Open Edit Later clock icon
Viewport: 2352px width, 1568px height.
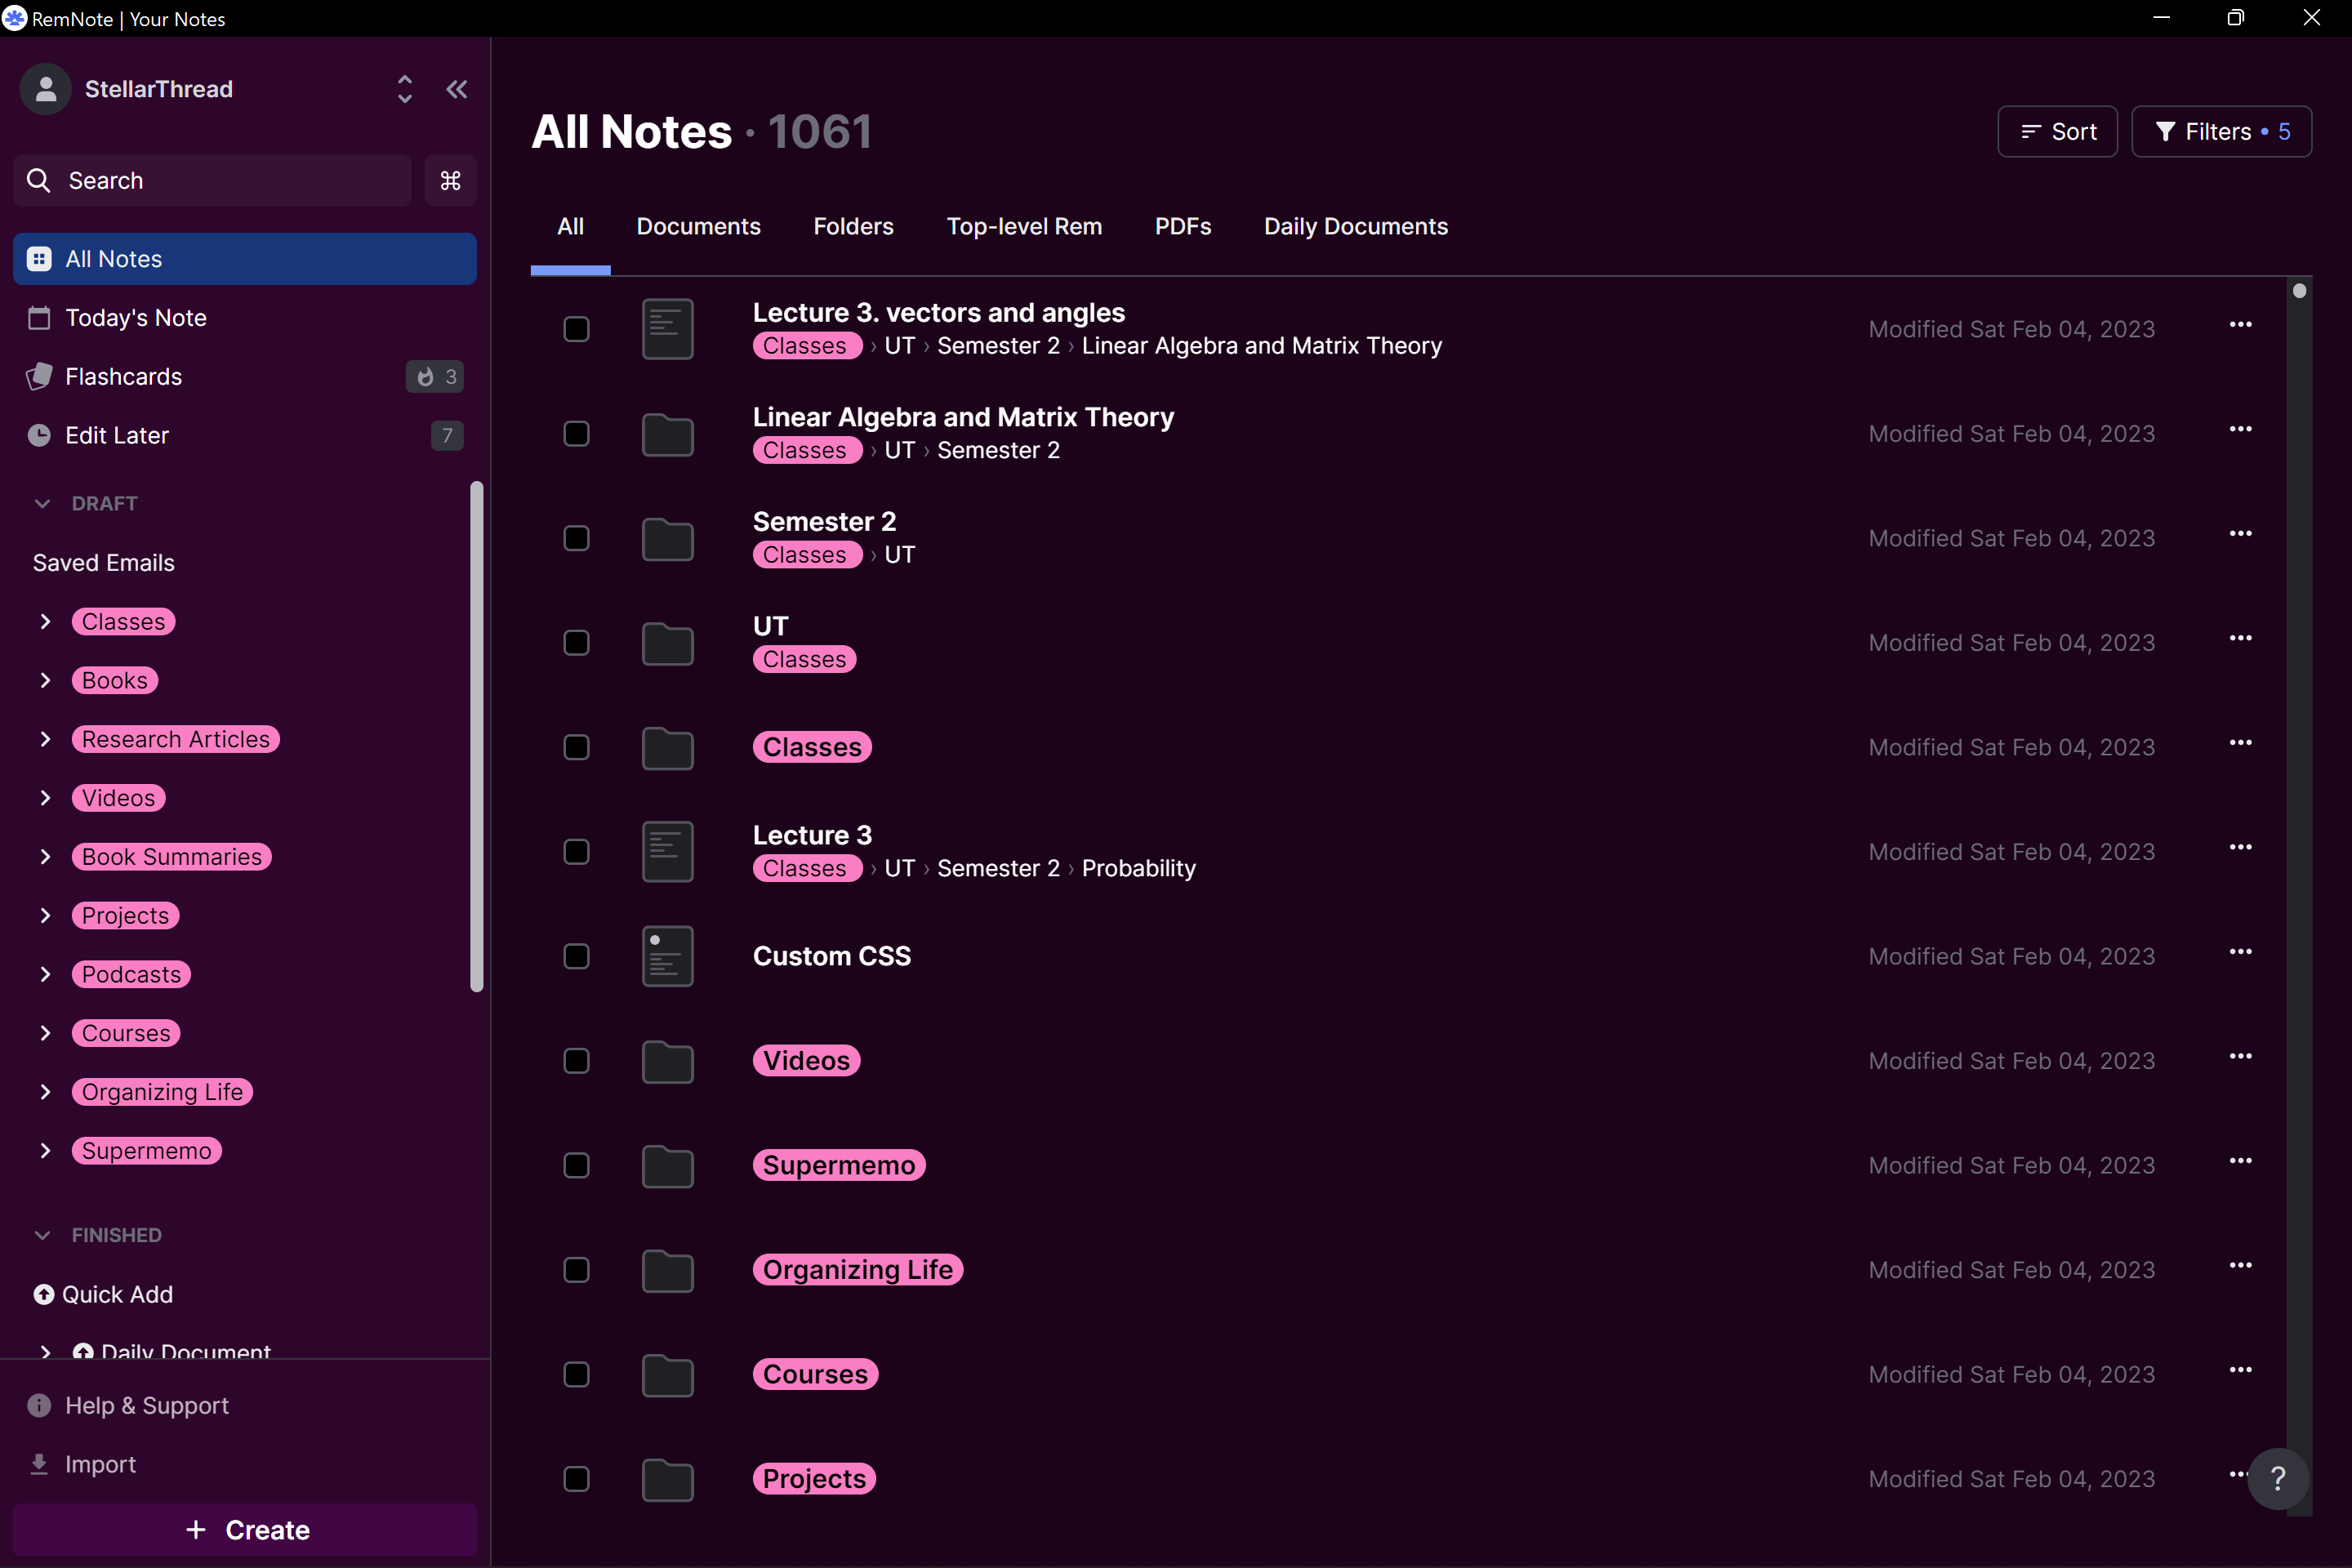pos(39,436)
